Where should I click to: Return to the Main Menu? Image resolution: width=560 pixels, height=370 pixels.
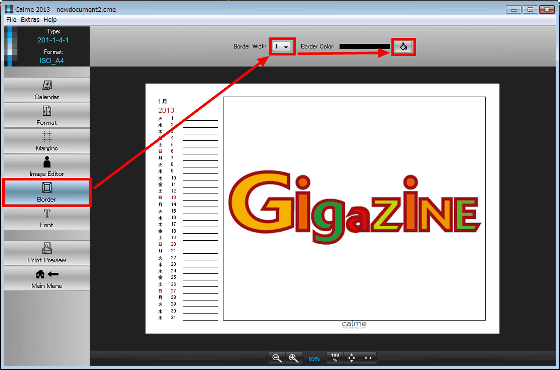[x=47, y=279]
